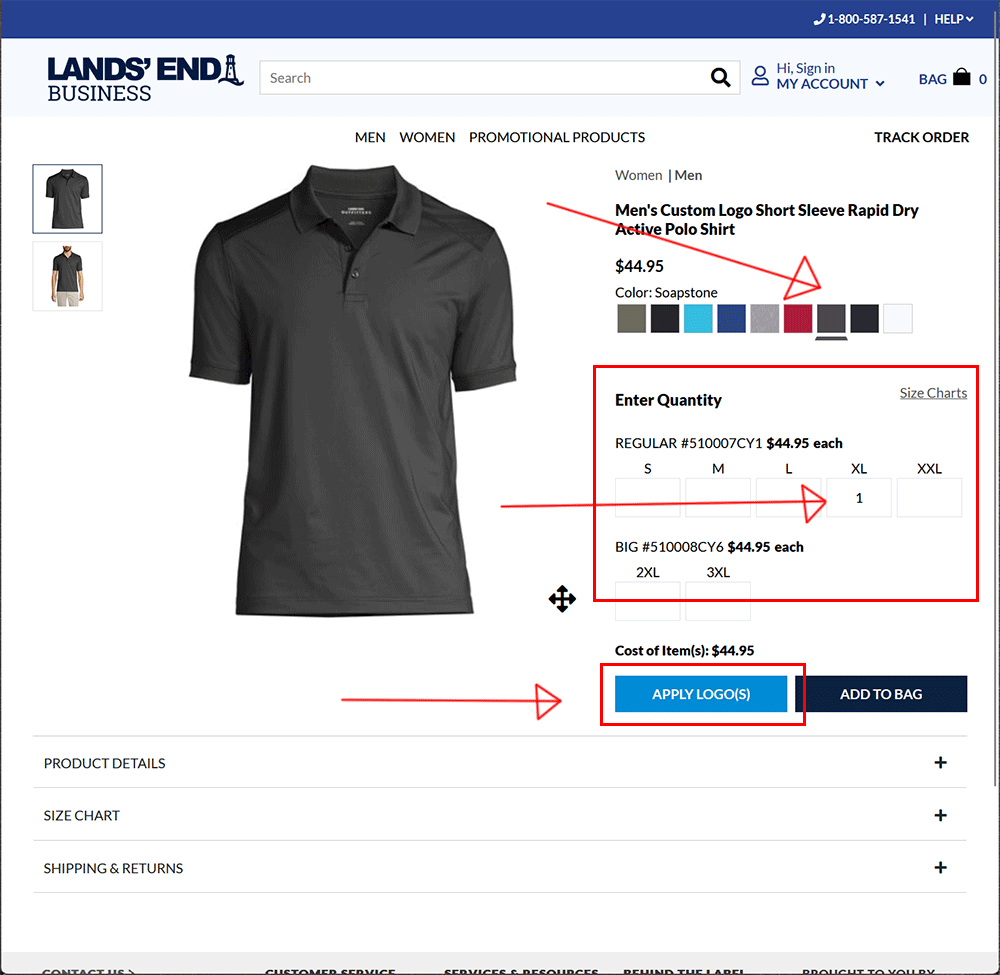Screen dimensions: 1000x975
Task: Select the white color swatch
Action: tap(897, 318)
